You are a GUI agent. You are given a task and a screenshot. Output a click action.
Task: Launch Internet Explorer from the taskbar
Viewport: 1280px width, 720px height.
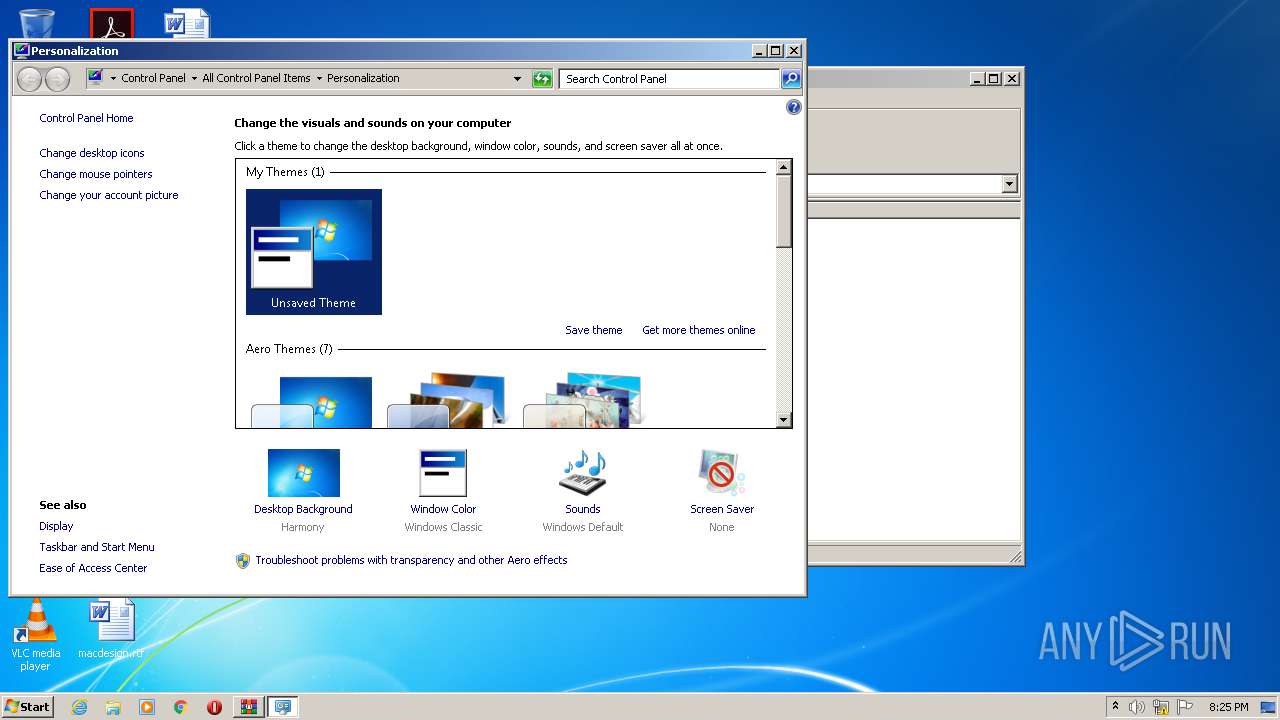79,707
